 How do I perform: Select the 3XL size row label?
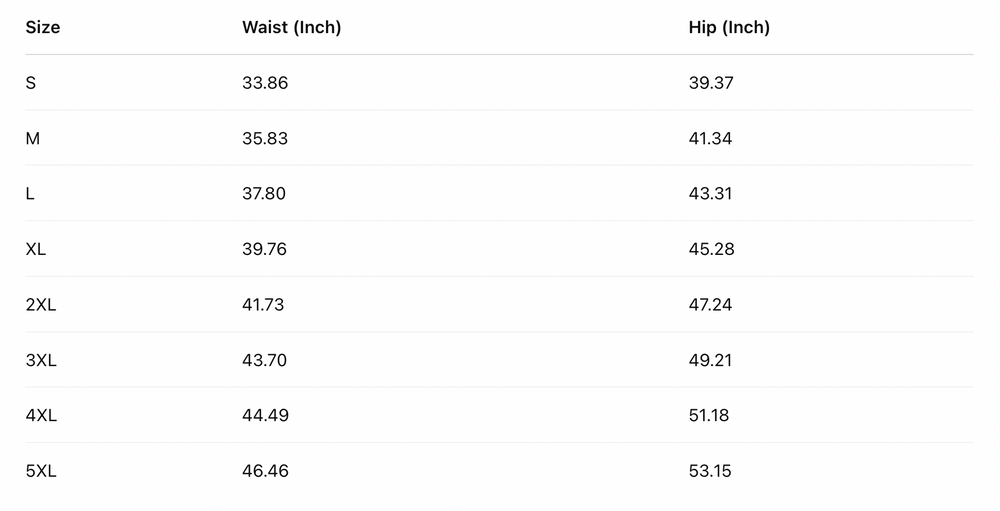(x=41, y=360)
